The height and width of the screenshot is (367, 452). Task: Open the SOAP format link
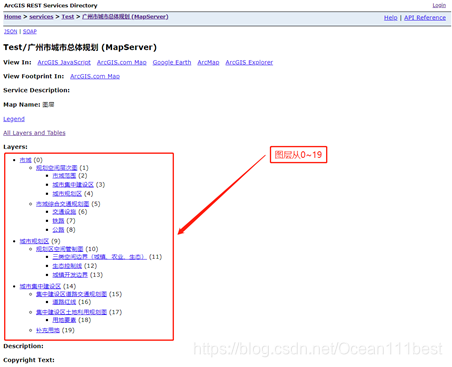pyautogui.click(x=30, y=31)
